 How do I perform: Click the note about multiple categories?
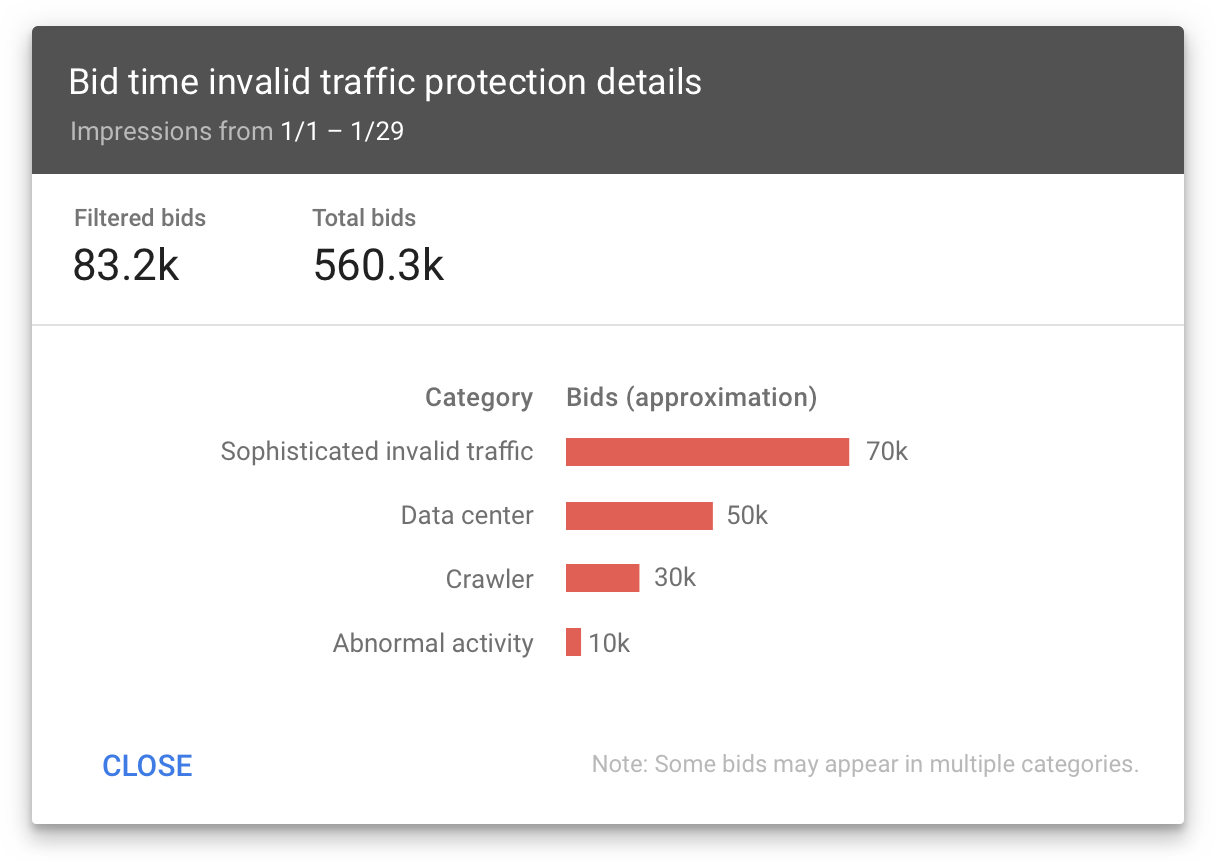click(865, 765)
